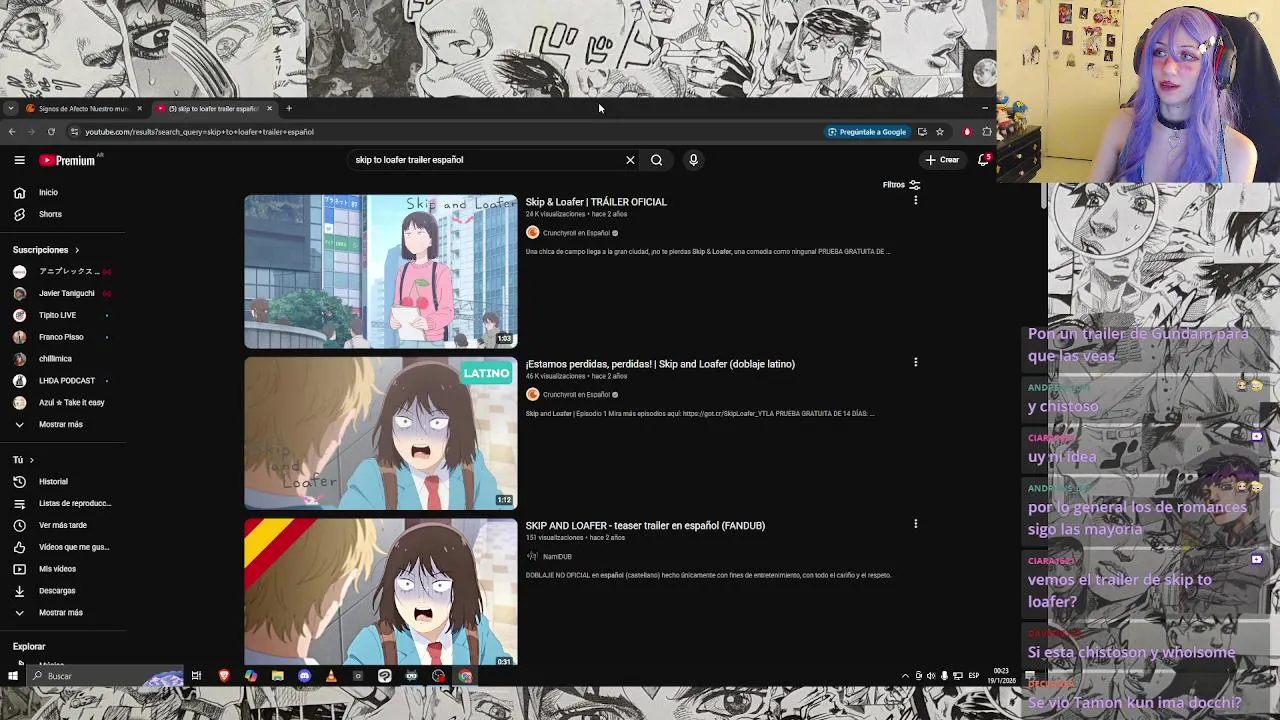Open Discord from the taskbar
The image size is (1280, 720).
304,676
